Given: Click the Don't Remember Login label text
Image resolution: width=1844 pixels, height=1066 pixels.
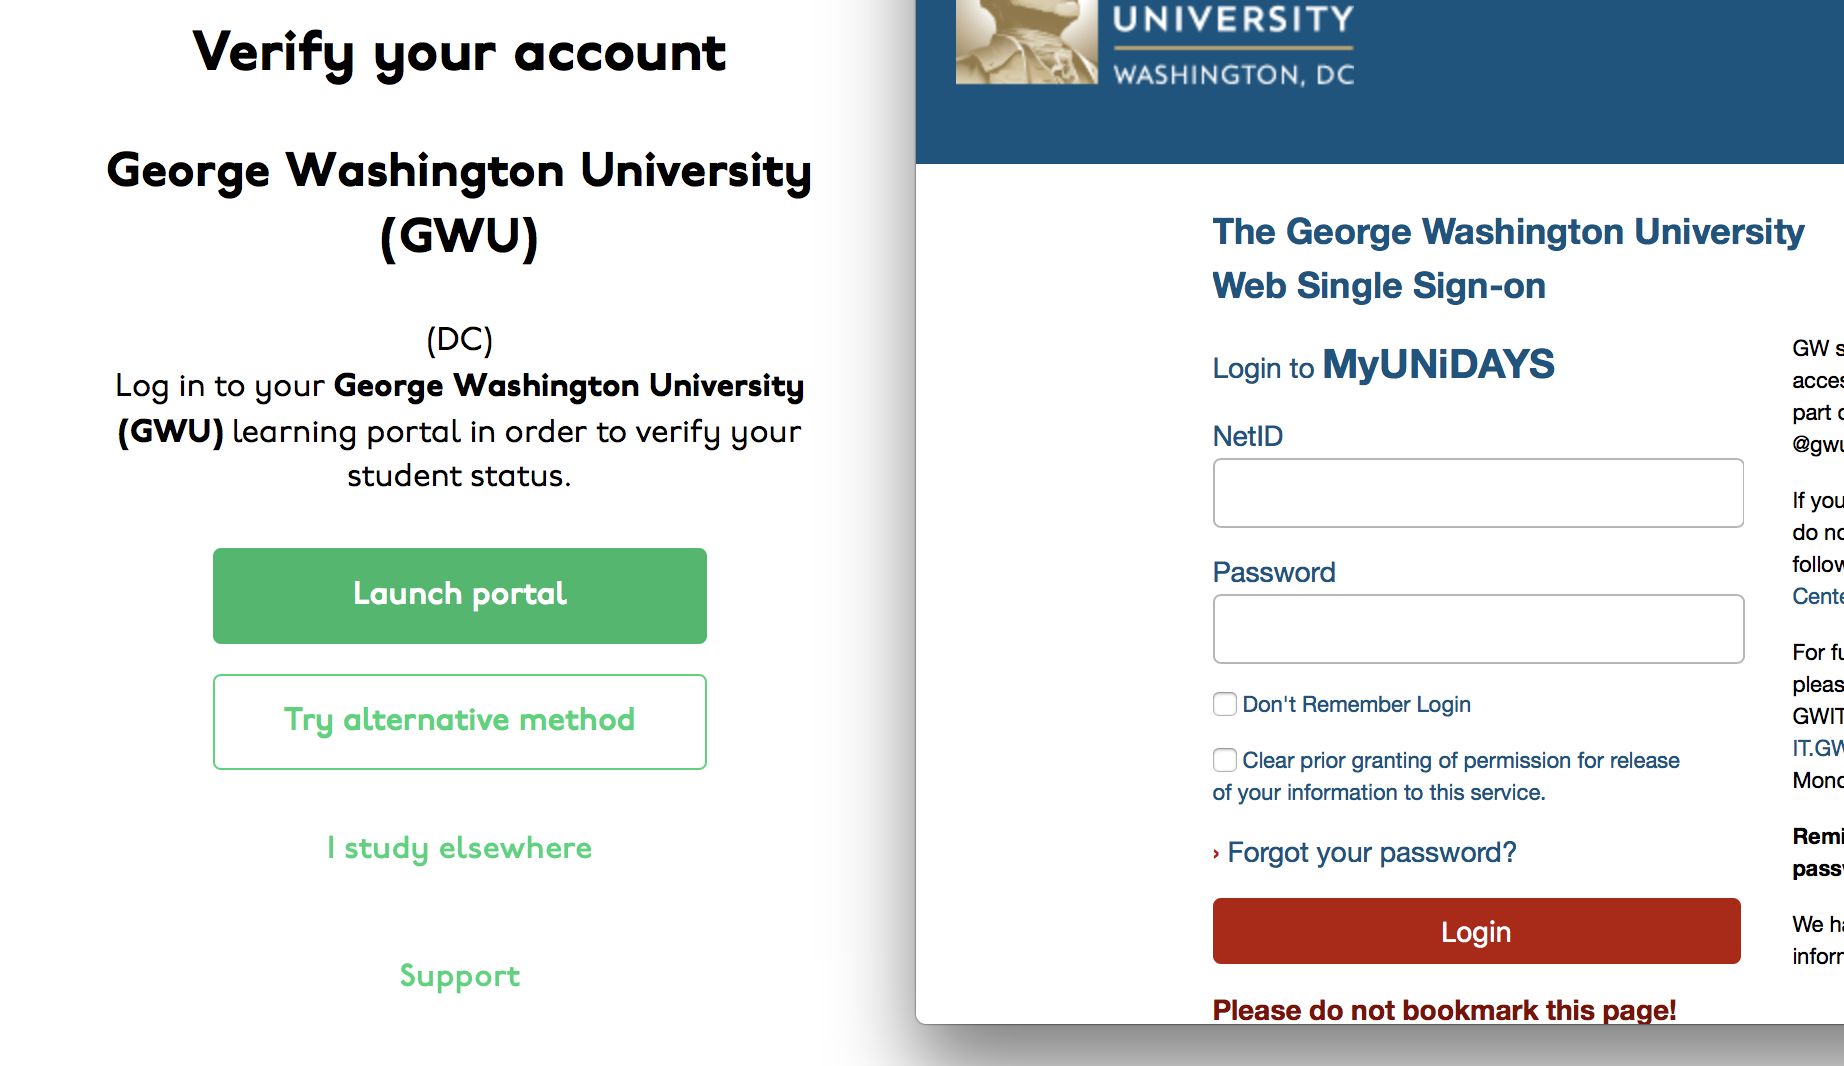Looking at the screenshot, I should [1356, 704].
